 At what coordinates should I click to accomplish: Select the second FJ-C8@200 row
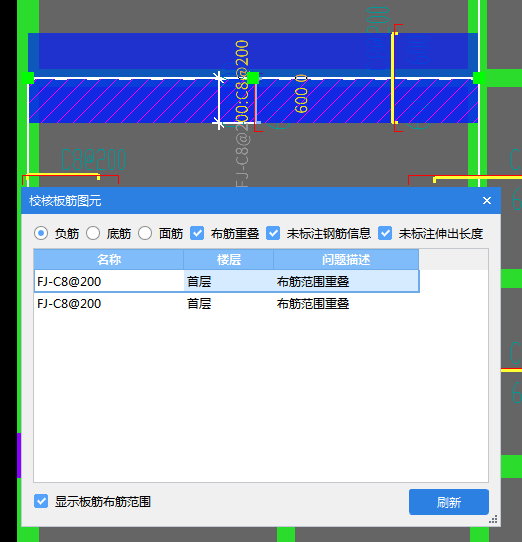tap(226, 303)
